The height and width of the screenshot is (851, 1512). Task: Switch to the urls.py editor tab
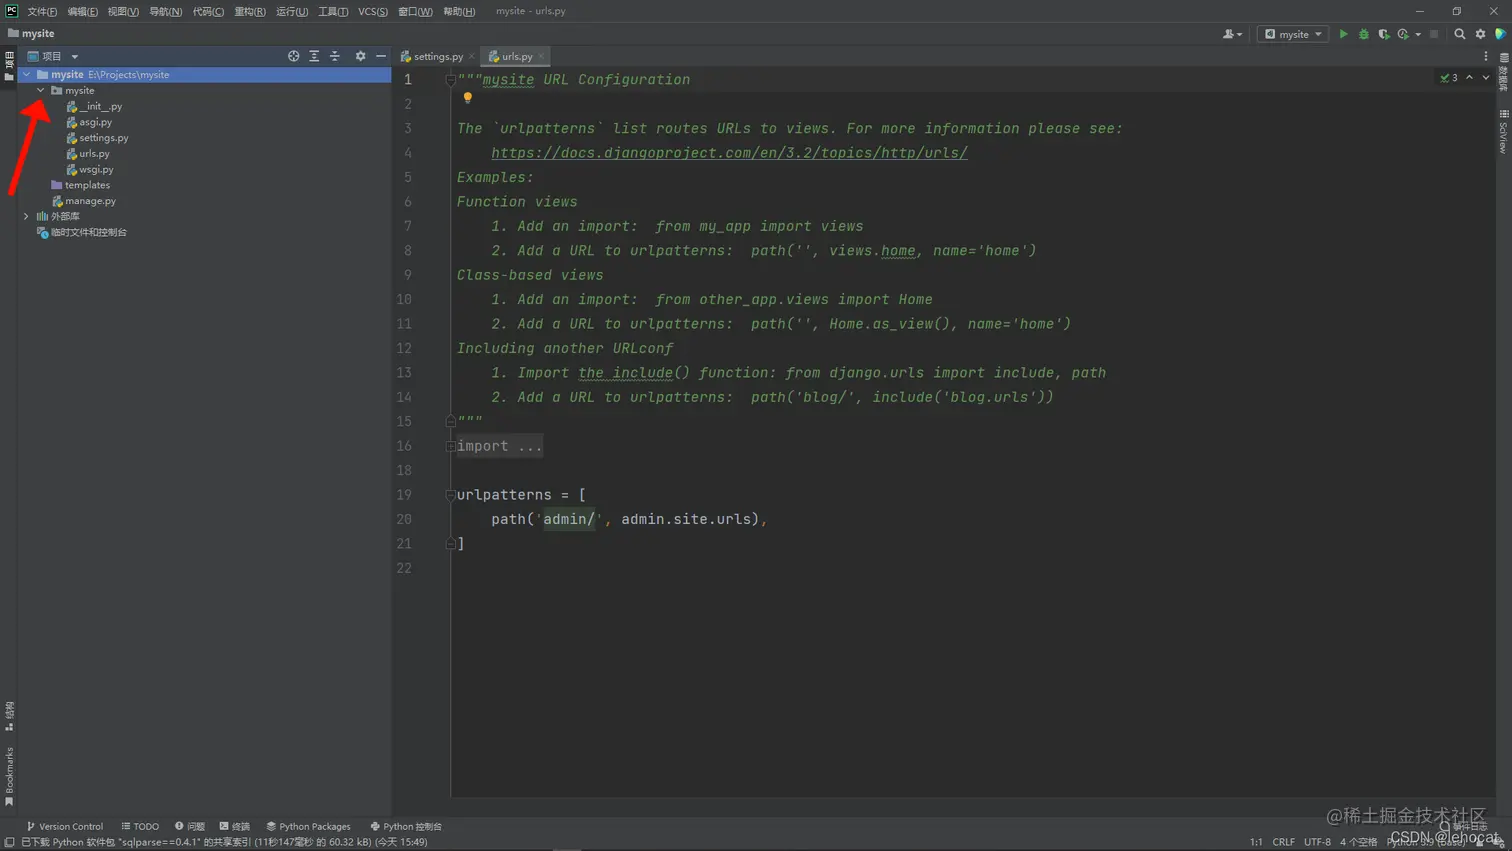click(x=516, y=57)
